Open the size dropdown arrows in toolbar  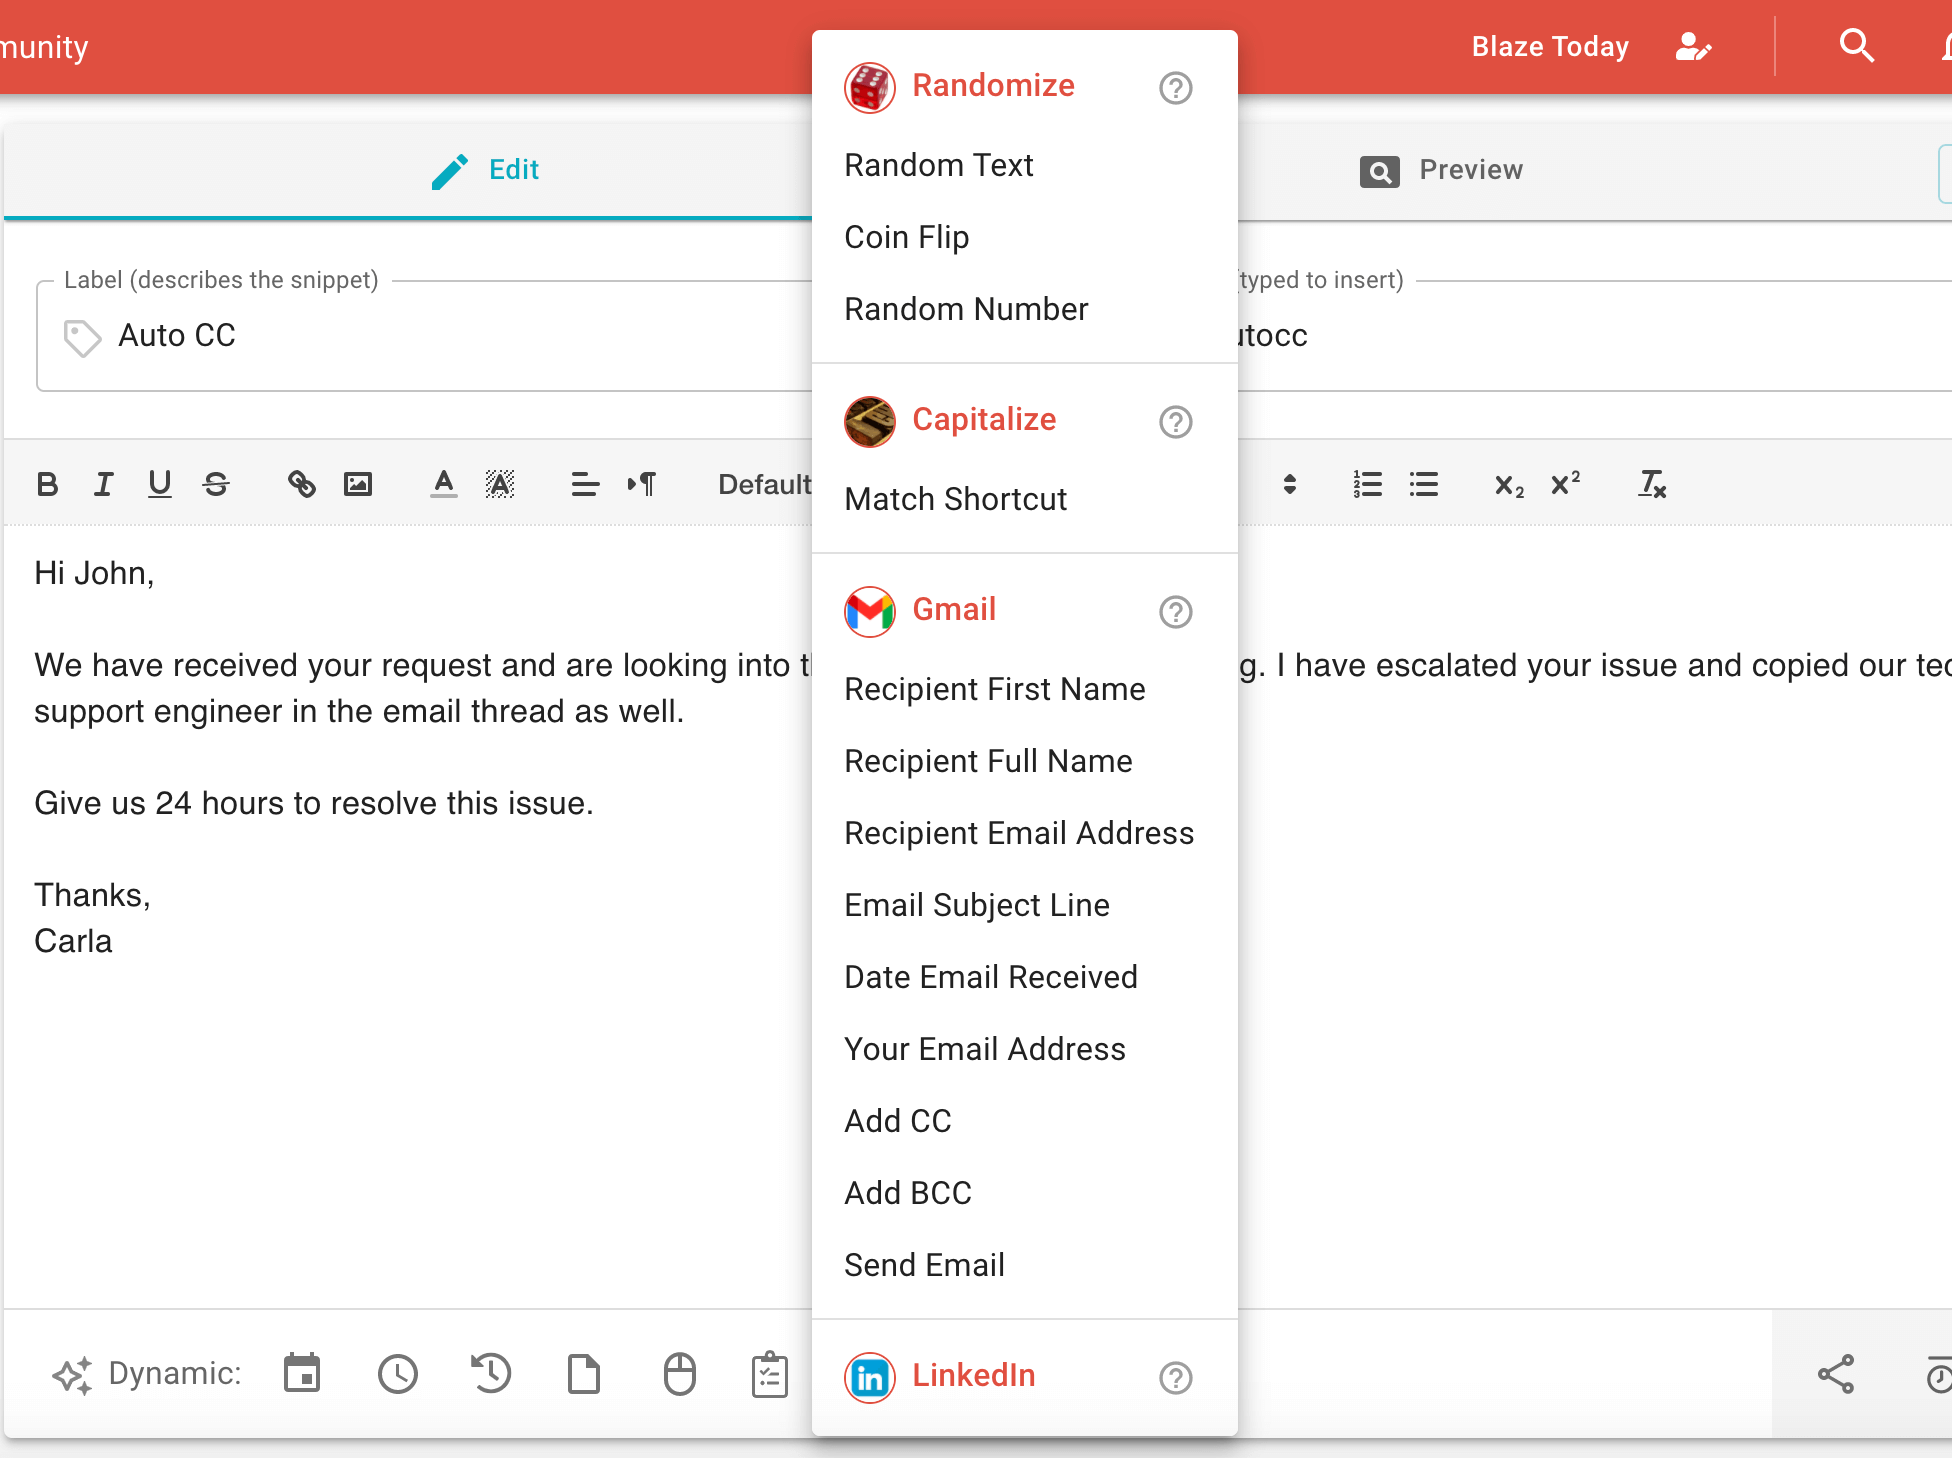pyautogui.click(x=1290, y=485)
